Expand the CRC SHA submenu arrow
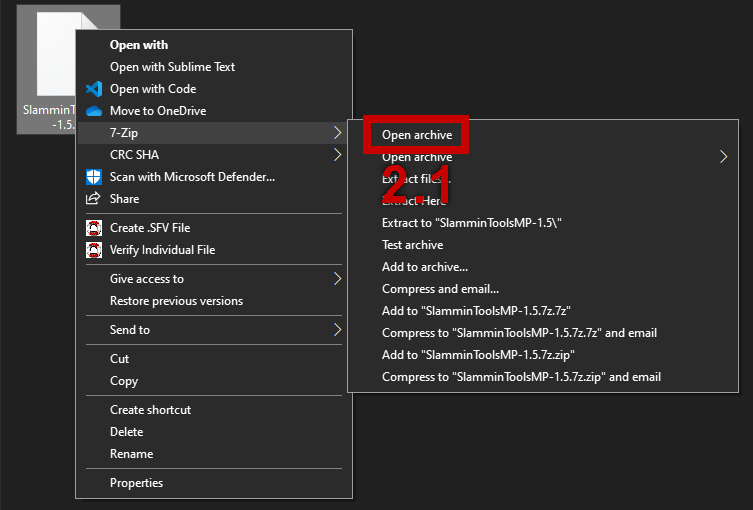 [x=338, y=155]
